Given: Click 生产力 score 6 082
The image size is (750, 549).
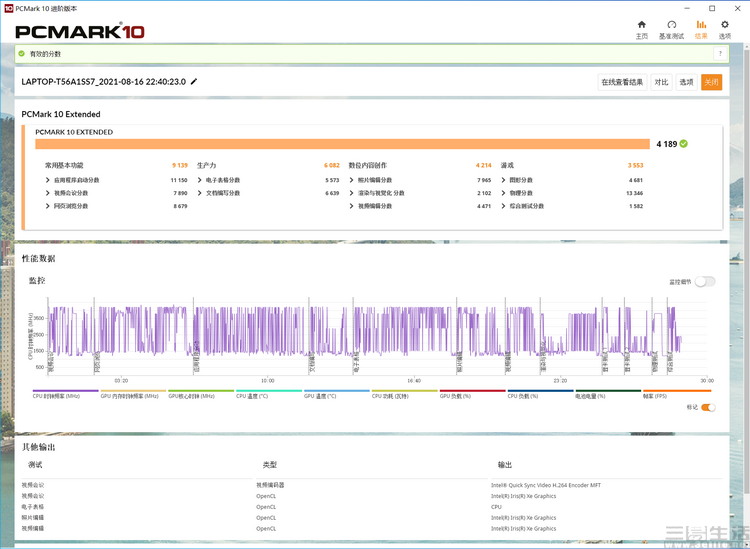Looking at the screenshot, I should 331,165.
